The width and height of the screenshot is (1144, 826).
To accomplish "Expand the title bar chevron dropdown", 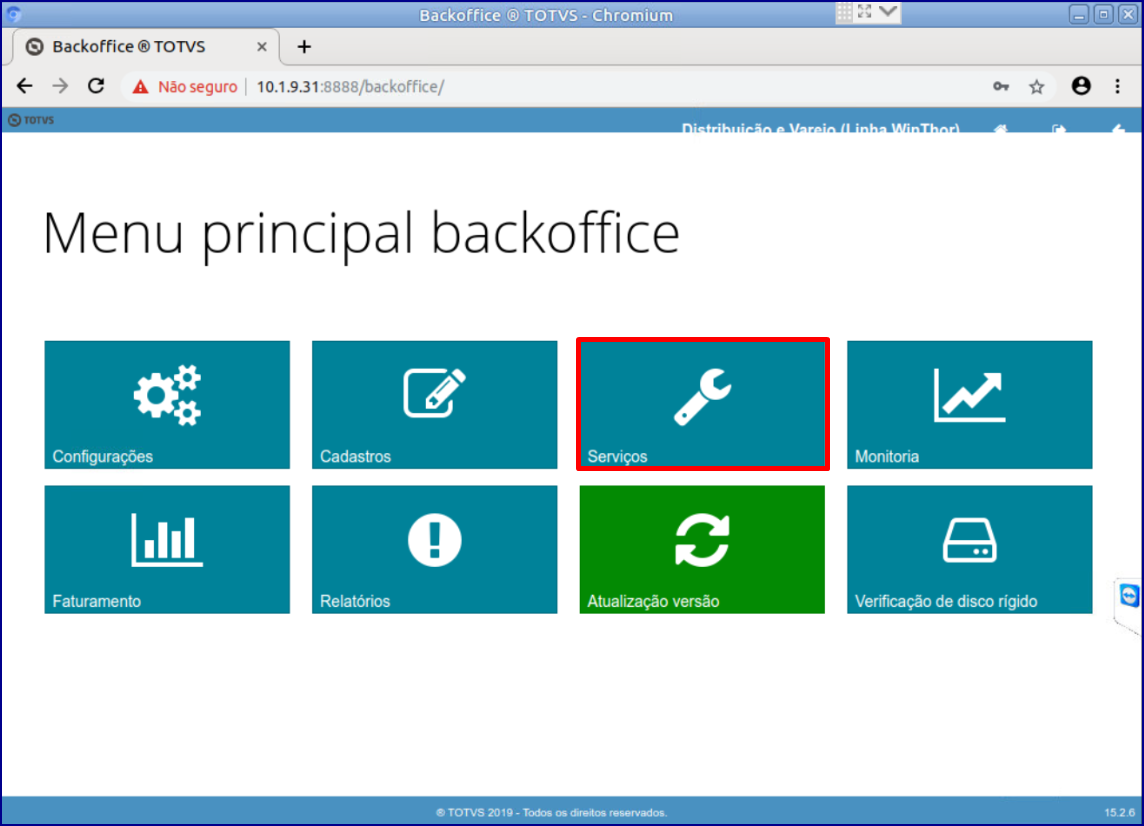I will click(x=888, y=12).
